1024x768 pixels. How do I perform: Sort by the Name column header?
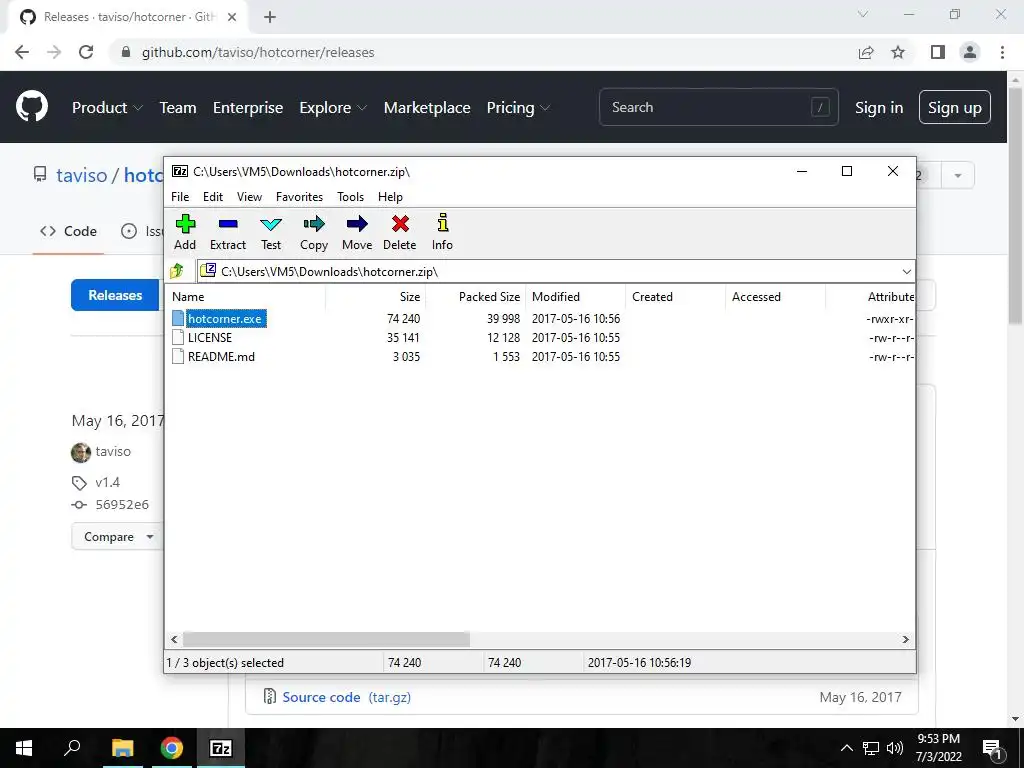coord(245,296)
